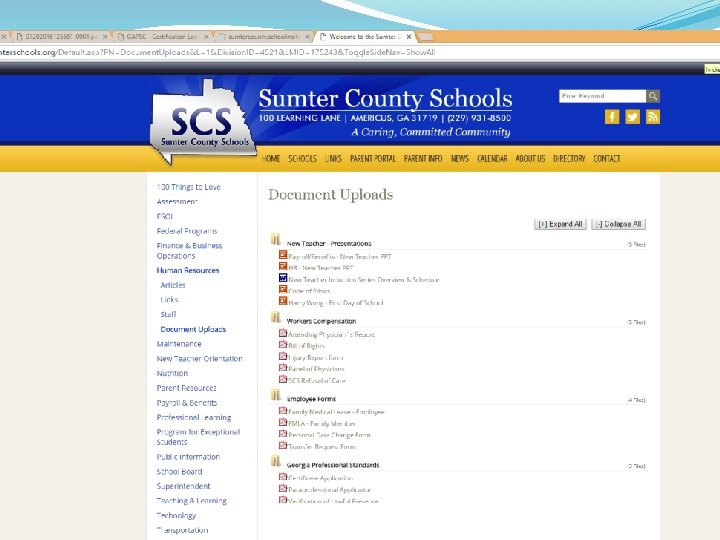Click PDF icon beside Bill of Rights
The height and width of the screenshot is (540, 720).
pos(283,344)
